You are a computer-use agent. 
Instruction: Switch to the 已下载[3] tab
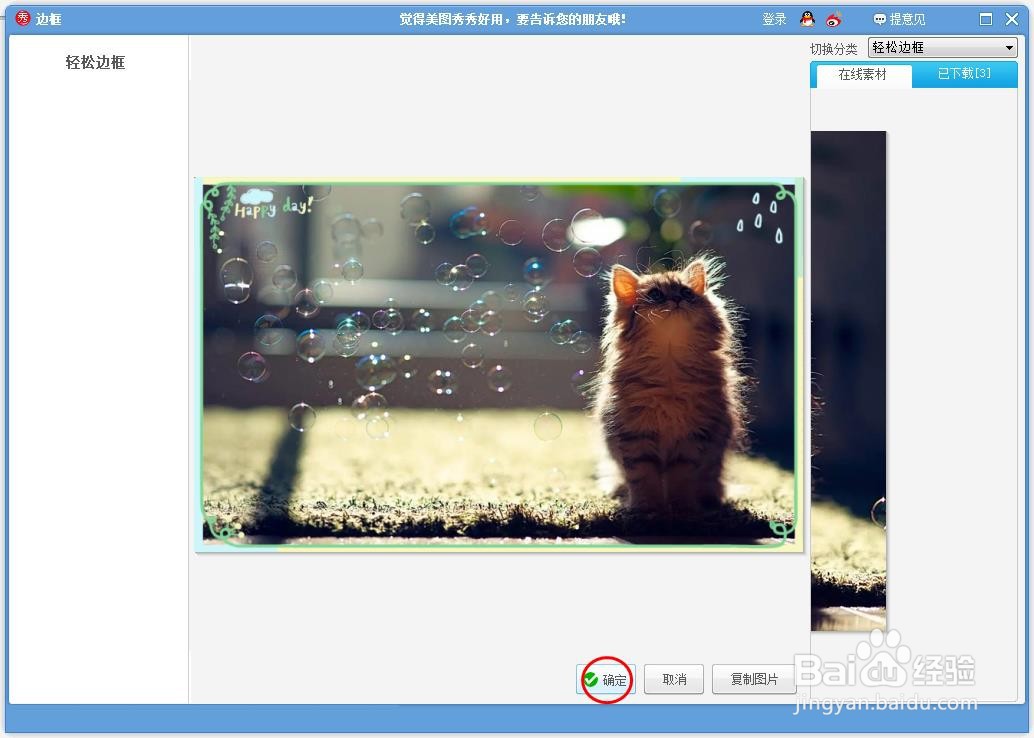coord(964,74)
